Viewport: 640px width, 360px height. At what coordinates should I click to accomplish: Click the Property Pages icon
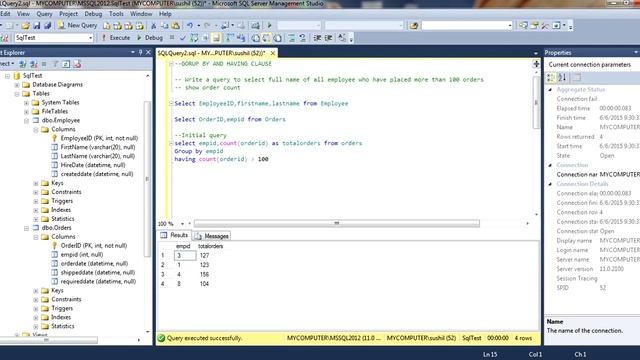[576, 77]
